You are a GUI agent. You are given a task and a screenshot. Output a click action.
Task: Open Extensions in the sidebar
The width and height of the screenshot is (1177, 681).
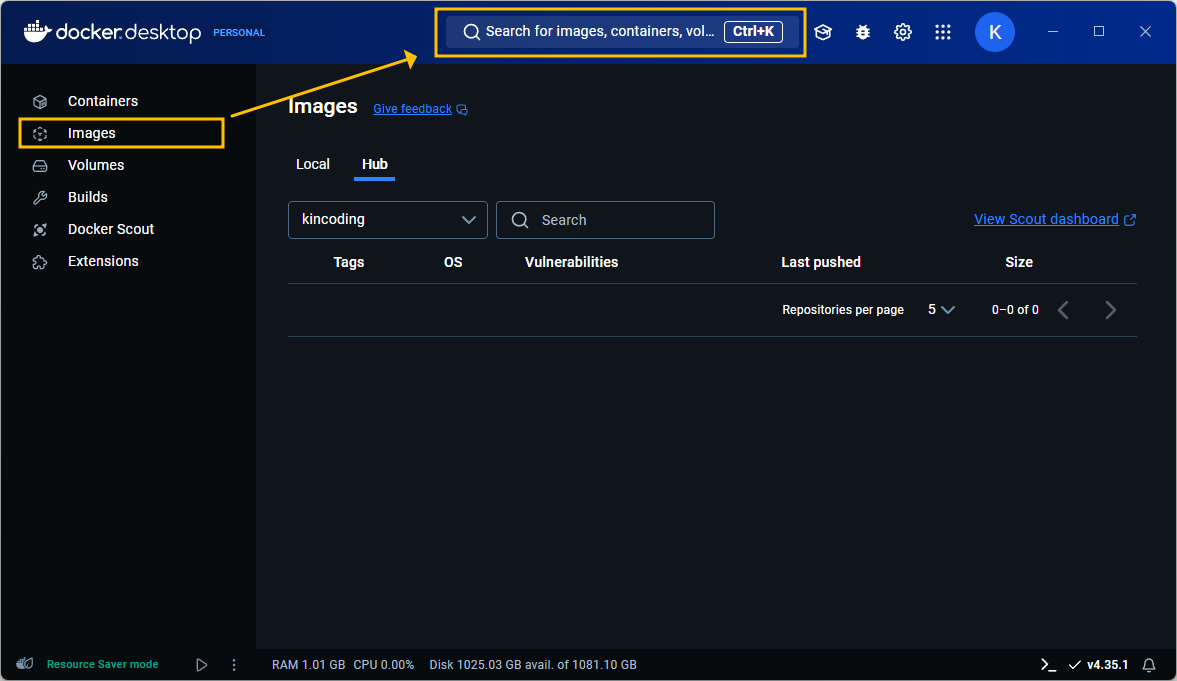[103, 261]
